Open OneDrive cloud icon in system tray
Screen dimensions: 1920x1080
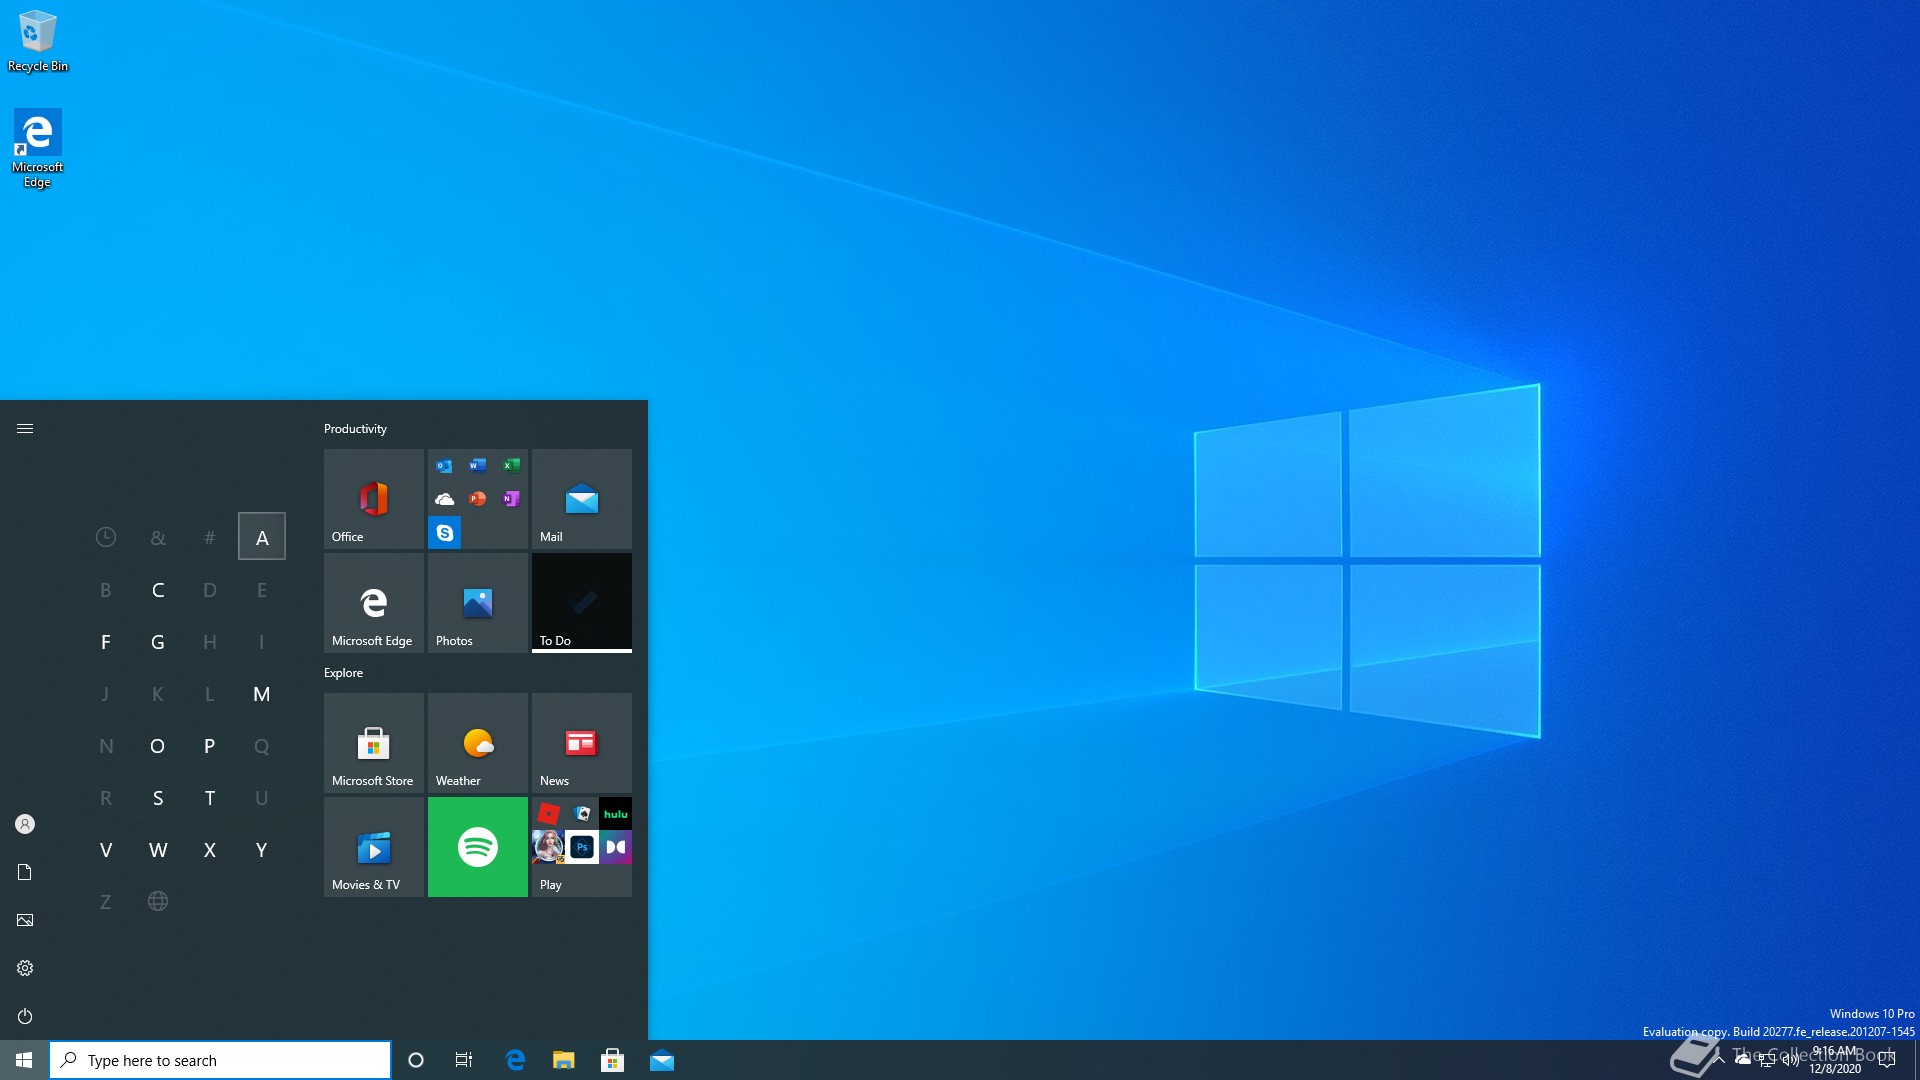click(x=1743, y=1060)
